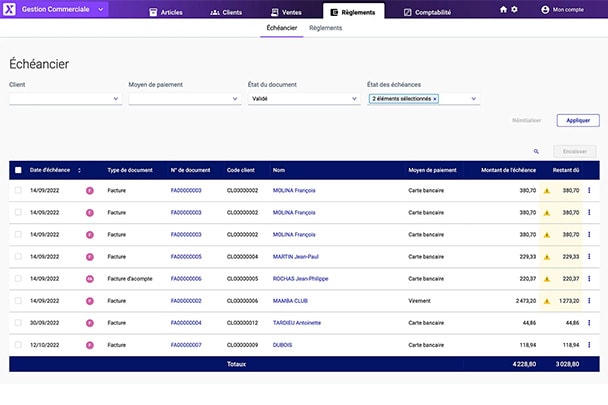
Task: Open the Gestion Commerciale module switcher
Action: point(101,9)
